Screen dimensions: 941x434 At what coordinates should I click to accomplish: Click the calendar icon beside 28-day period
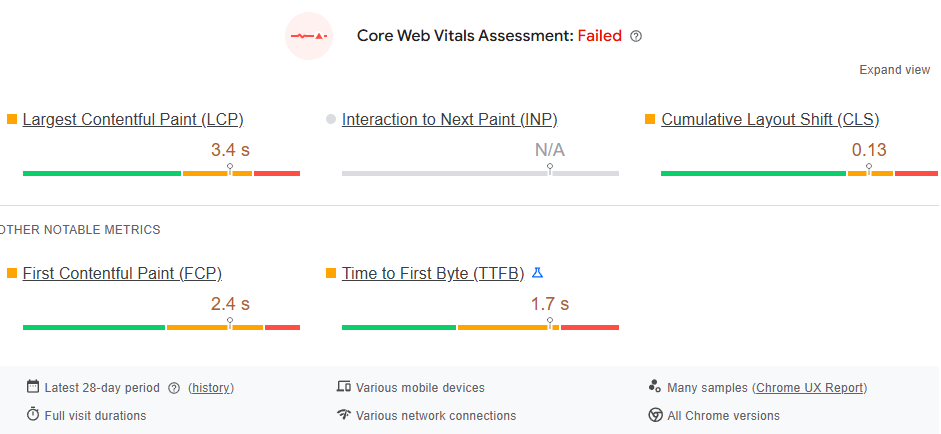(x=33, y=387)
